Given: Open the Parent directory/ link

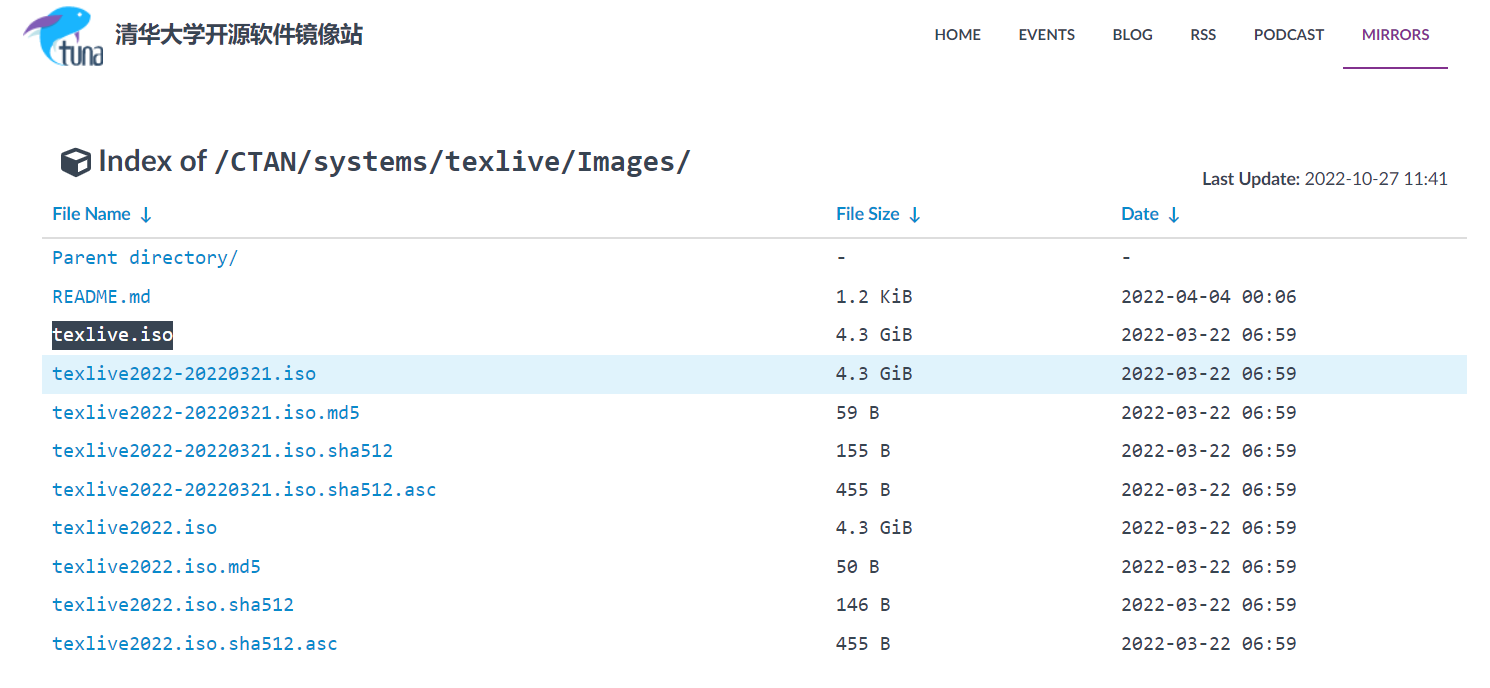Looking at the screenshot, I should [x=145, y=258].
